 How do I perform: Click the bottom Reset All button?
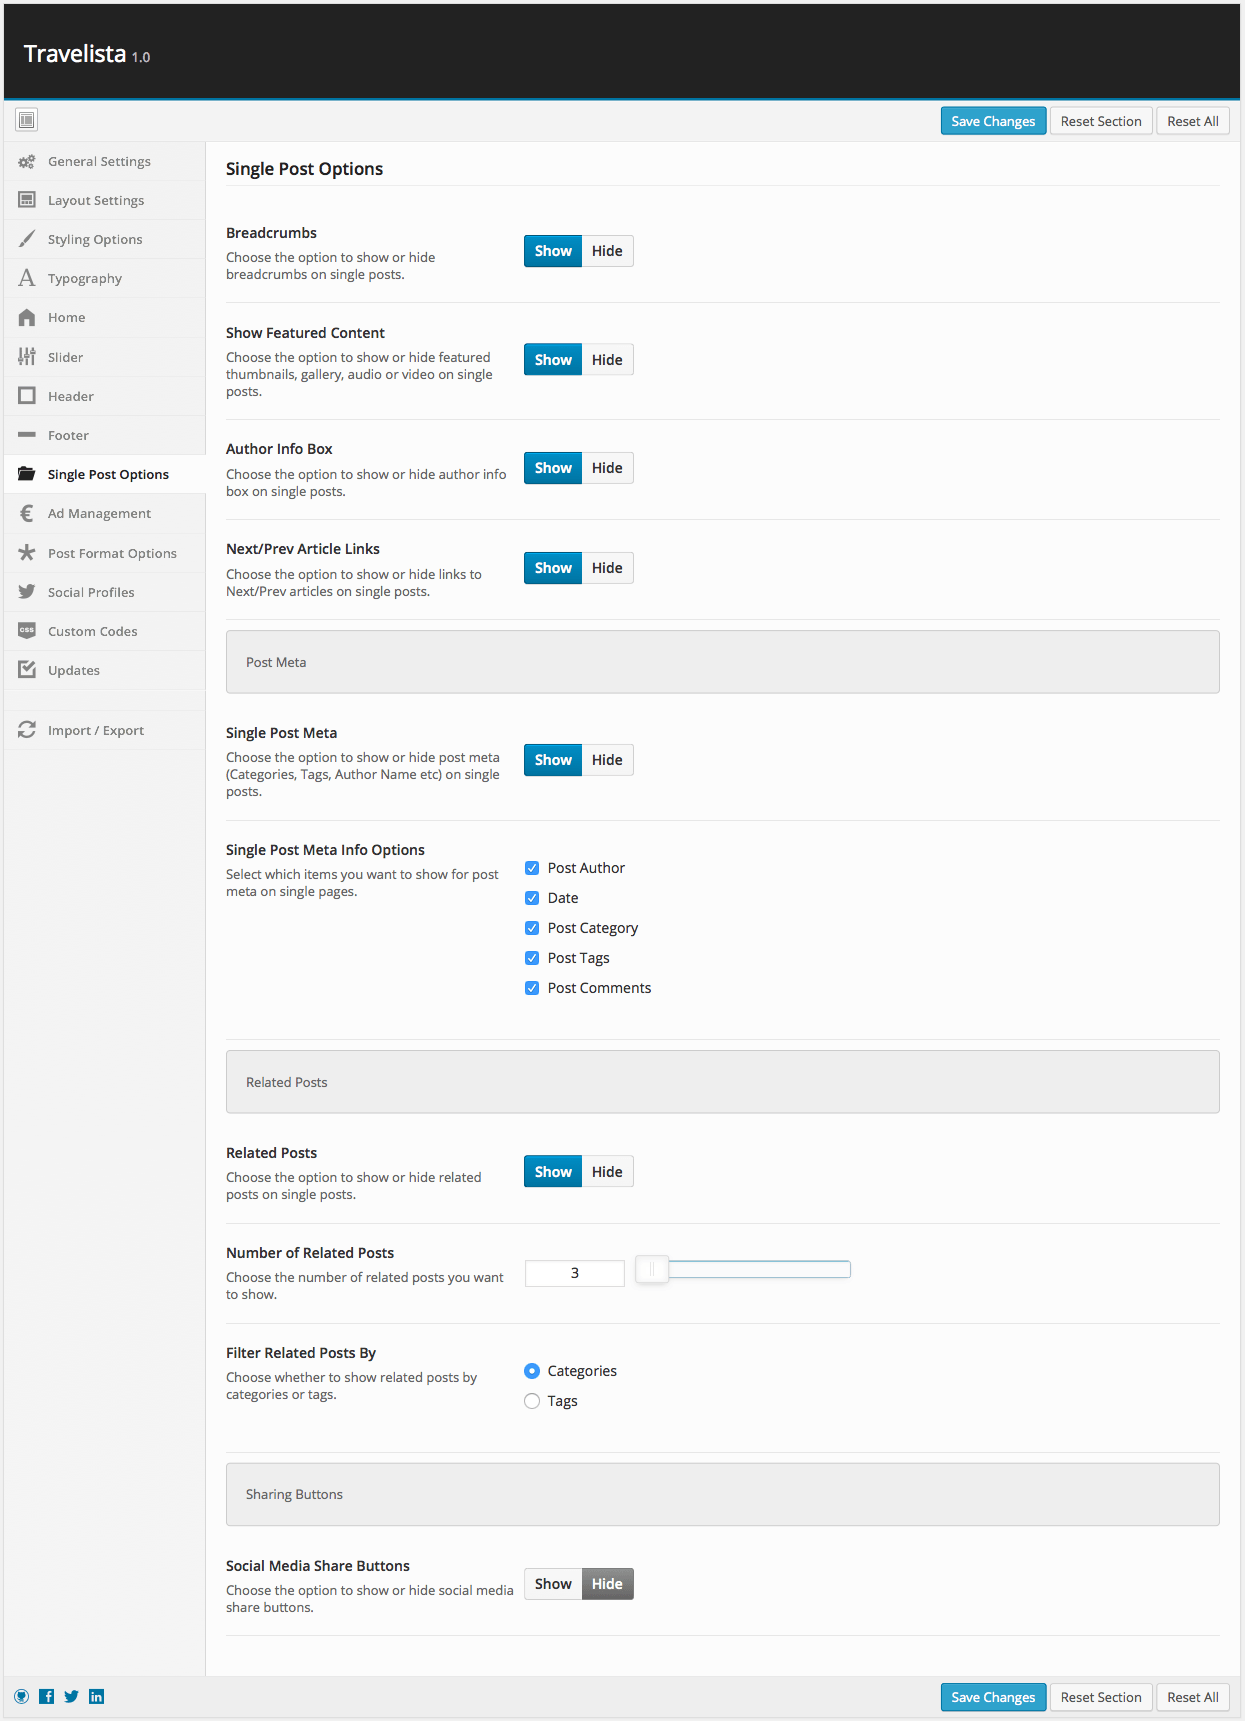[1193, 1697]
